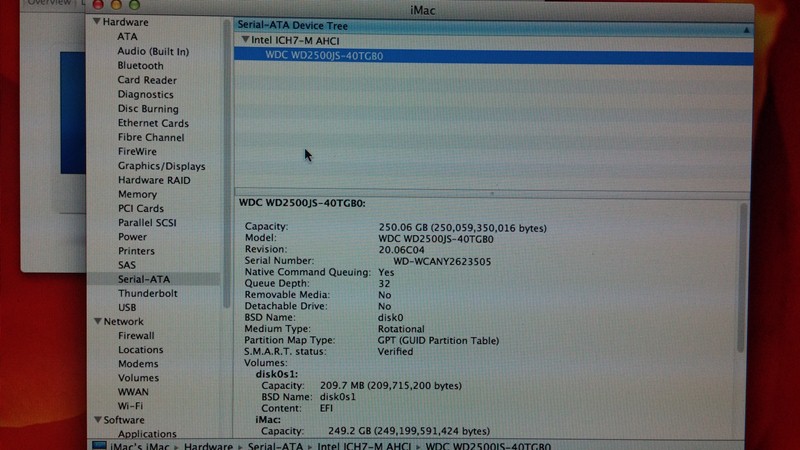Select Ethernet Cards entry
The width and height of the screenshot is (800, 450).
(x=153, y=123)
